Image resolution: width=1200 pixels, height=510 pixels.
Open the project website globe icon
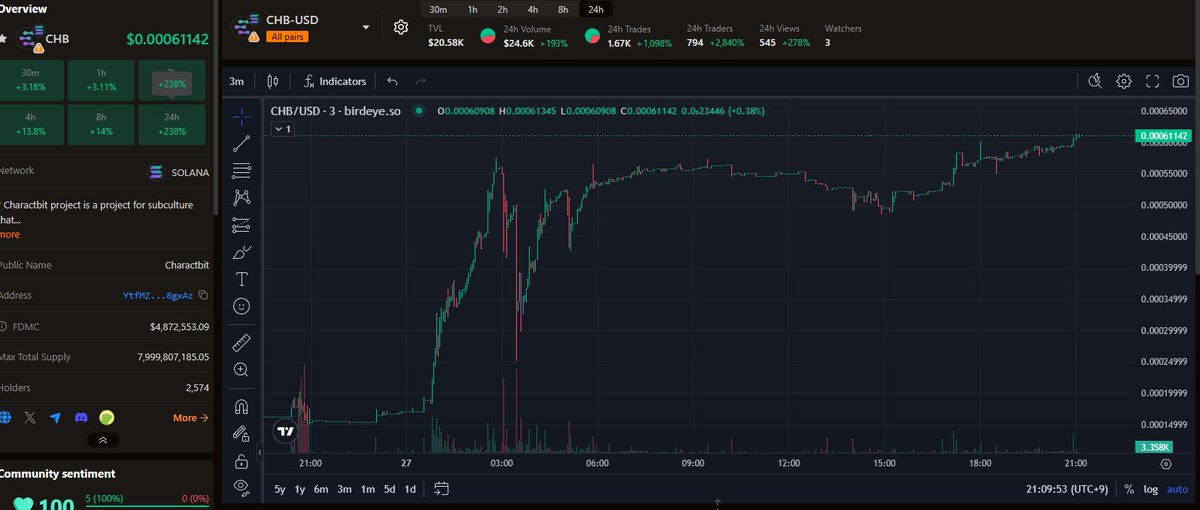(x=5, y=417)
